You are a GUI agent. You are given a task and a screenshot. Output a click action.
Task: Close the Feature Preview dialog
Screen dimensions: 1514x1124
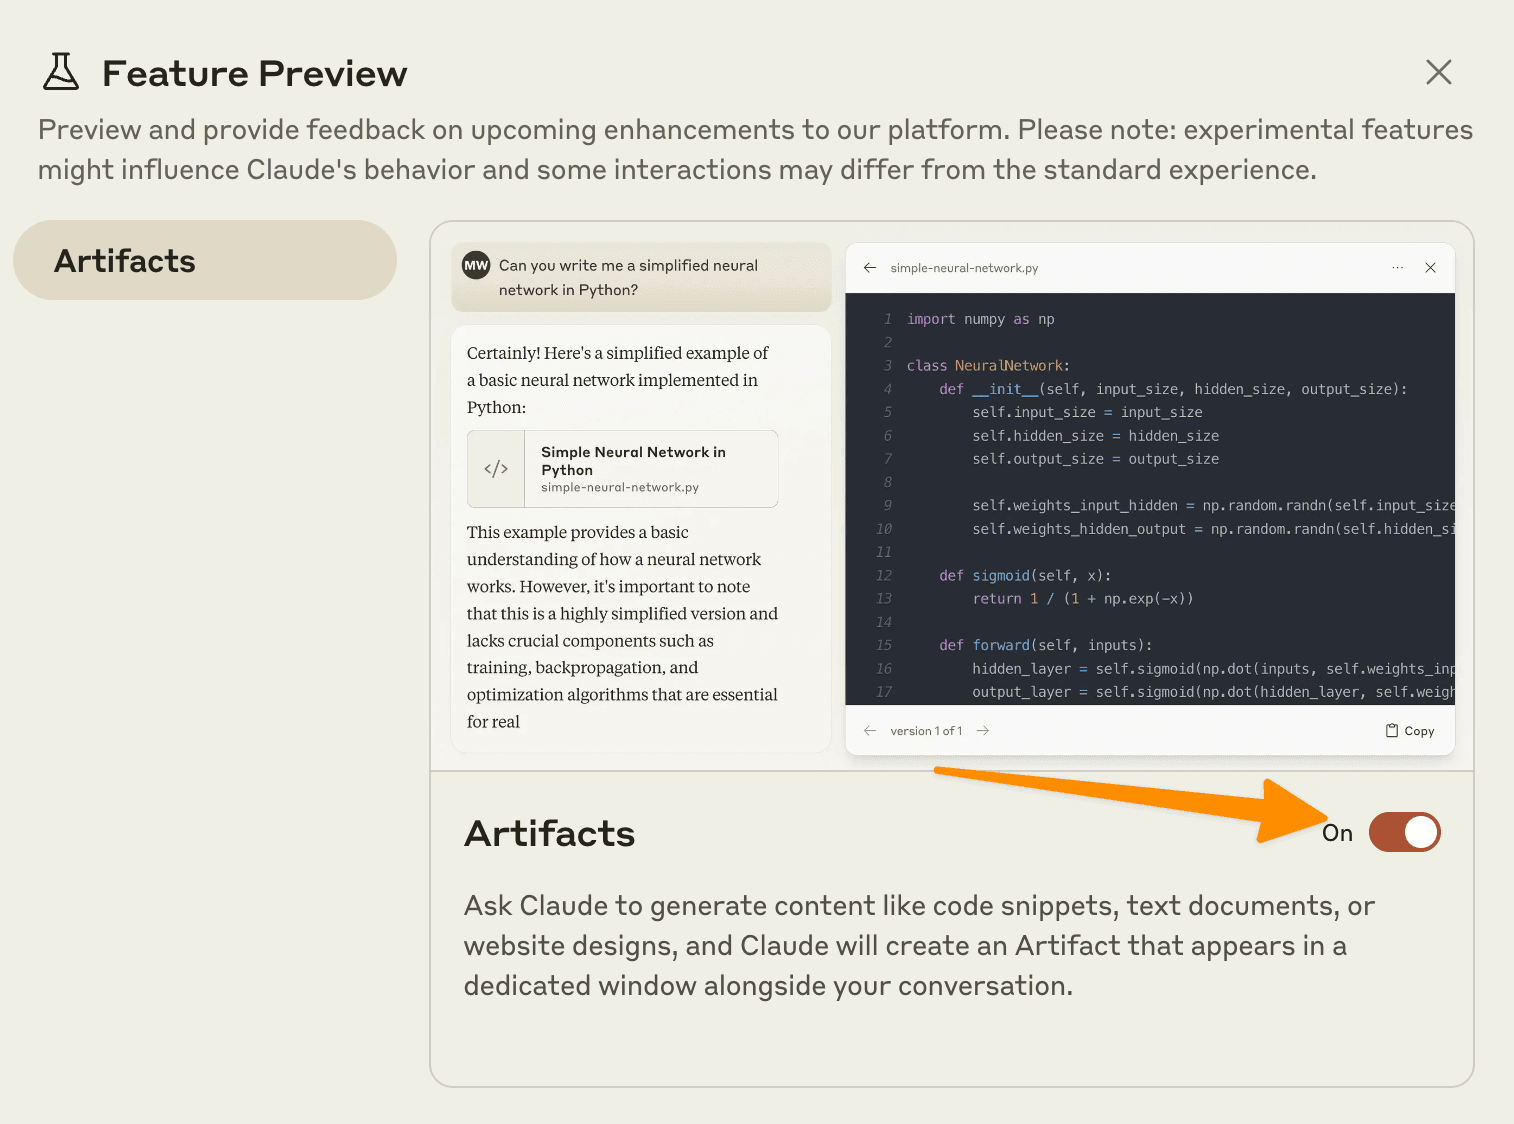pos(1438,72)
